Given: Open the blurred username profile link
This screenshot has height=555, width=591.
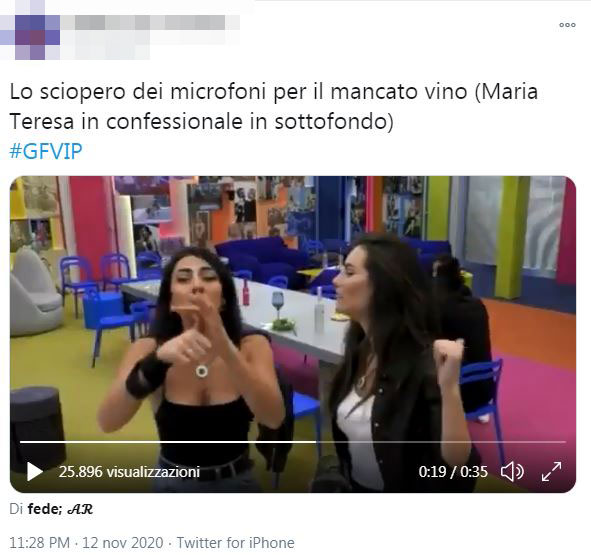Looking at the screenshot, I should click(151, 23).
